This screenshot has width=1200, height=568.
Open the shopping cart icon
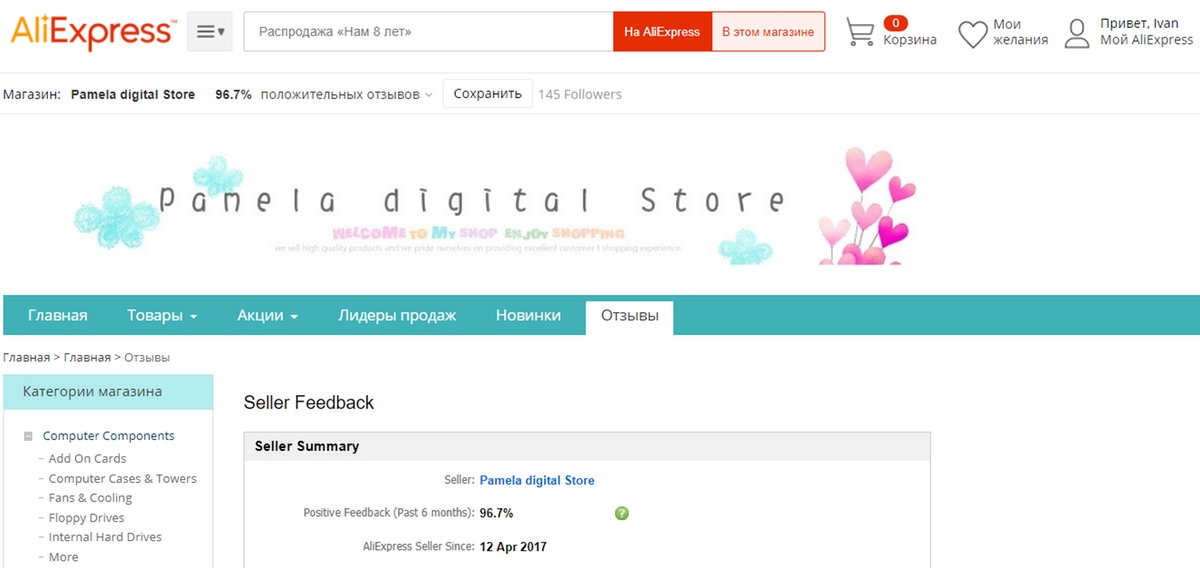[860, 32]
